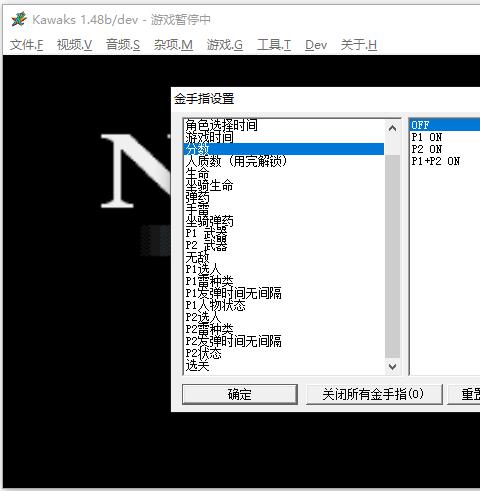This screenshot has width=480, height=491.
Task: Select the P1选人 cheat entry
Action: click(284, 269)
